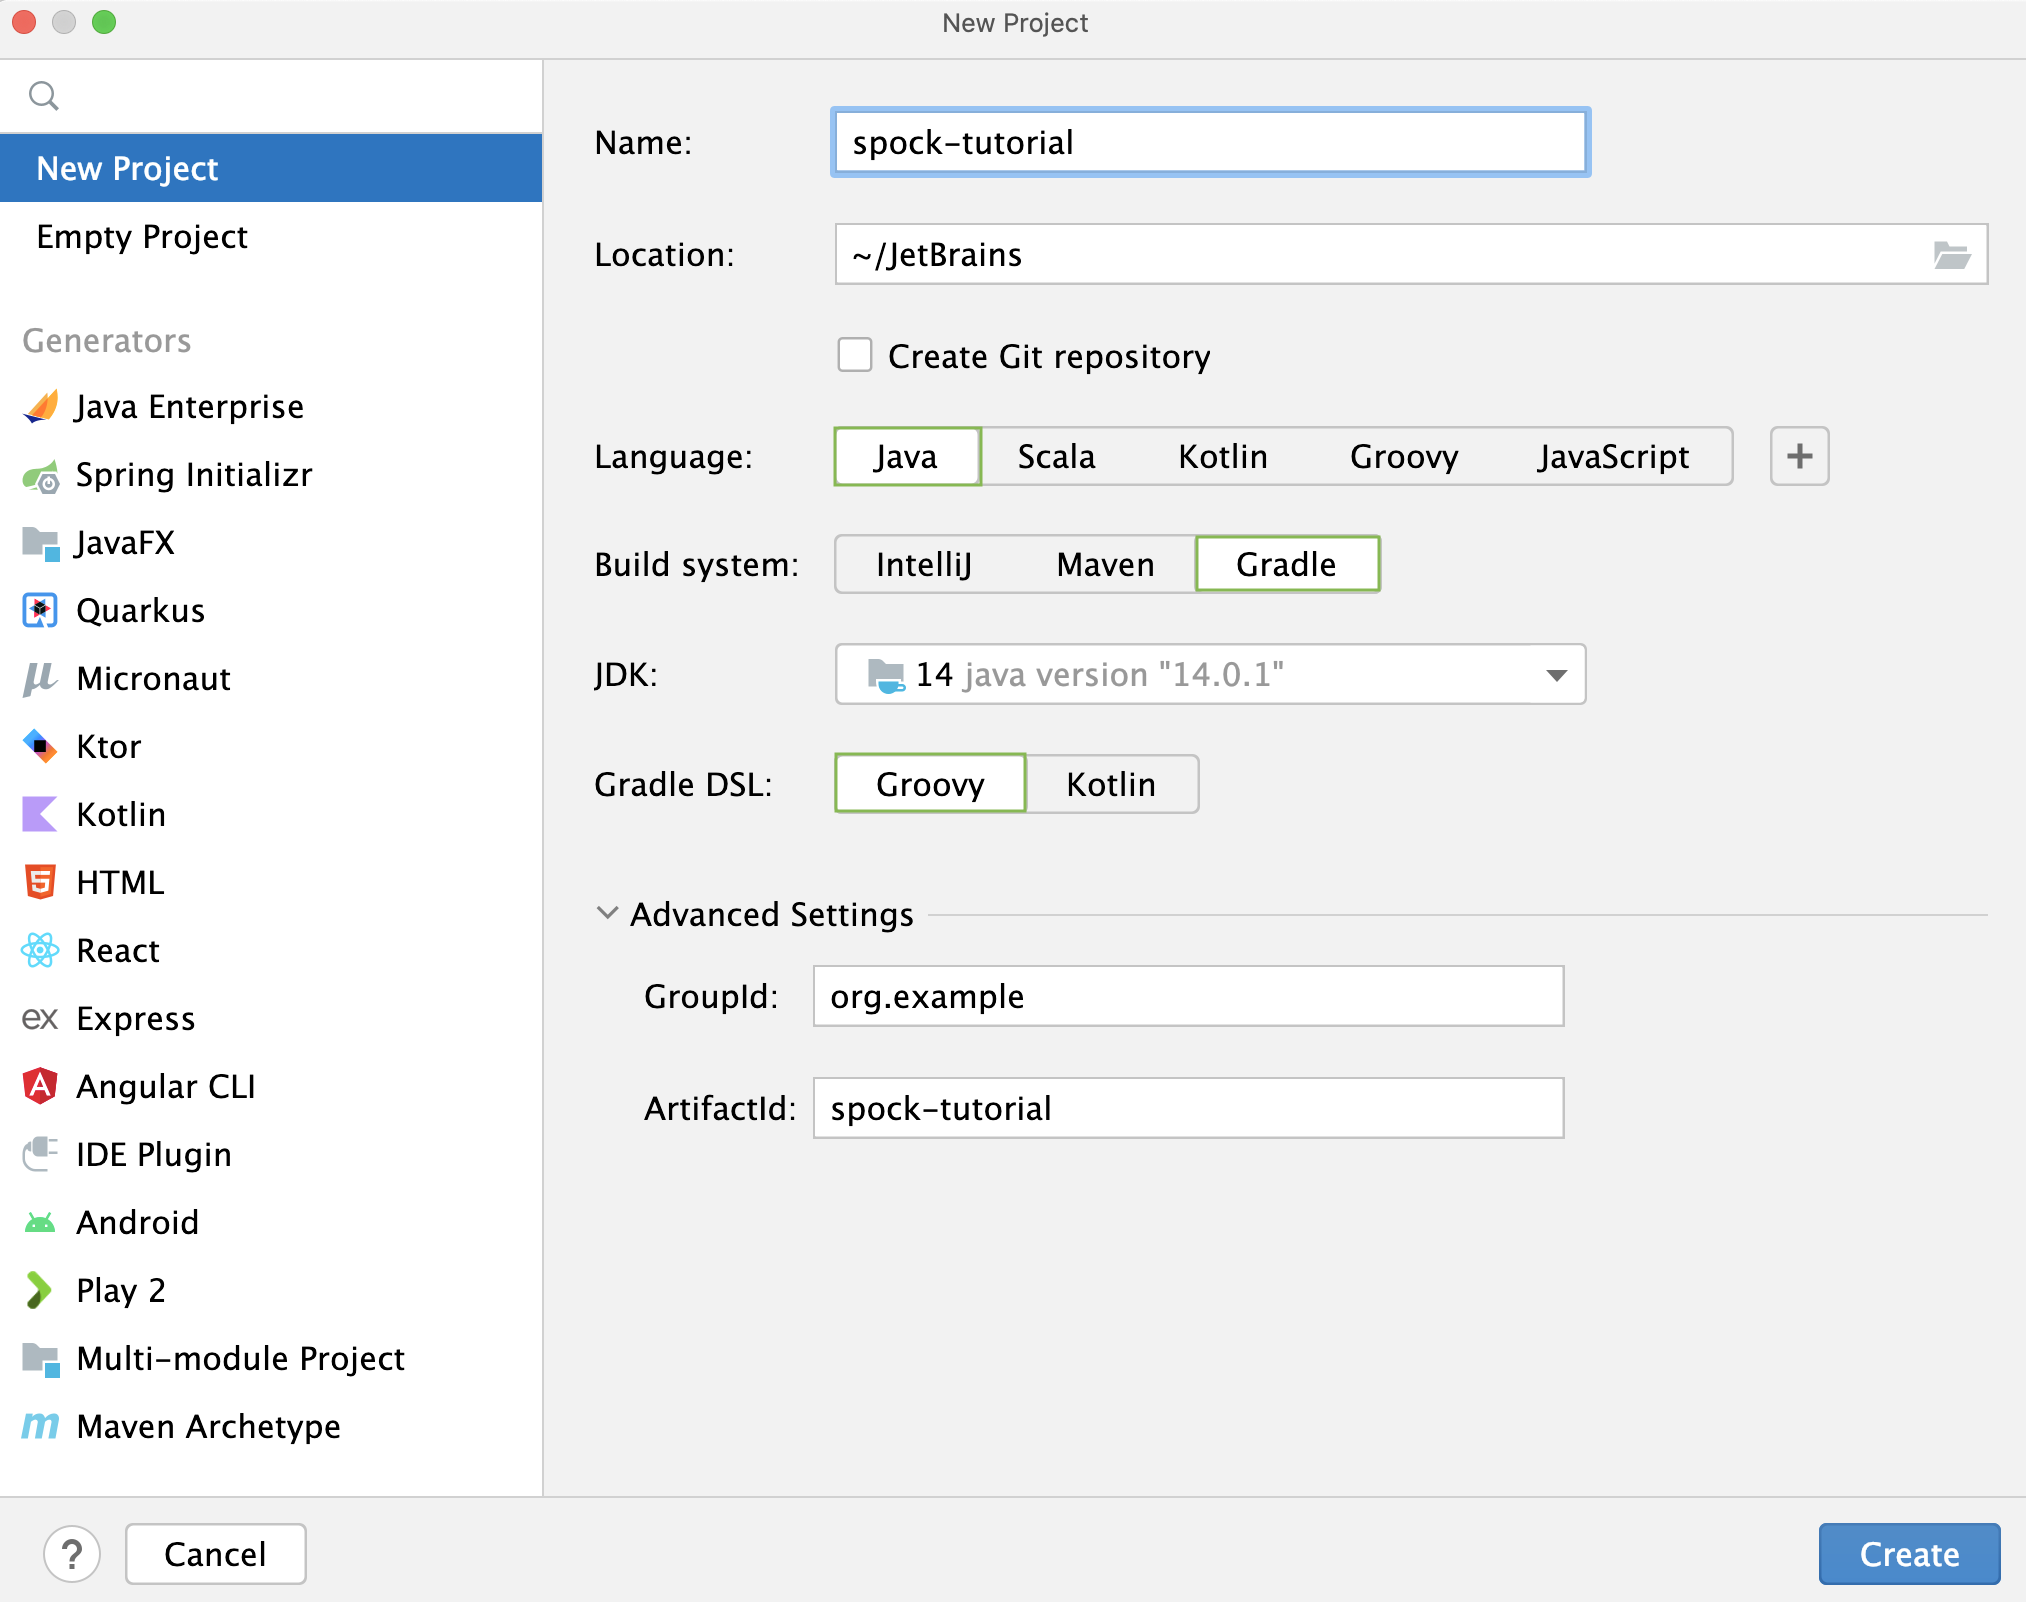Switch Gradle DSL to Kotlin
The width and height of the screenshot is (2026, 1602).
[x=1110, y=785]
